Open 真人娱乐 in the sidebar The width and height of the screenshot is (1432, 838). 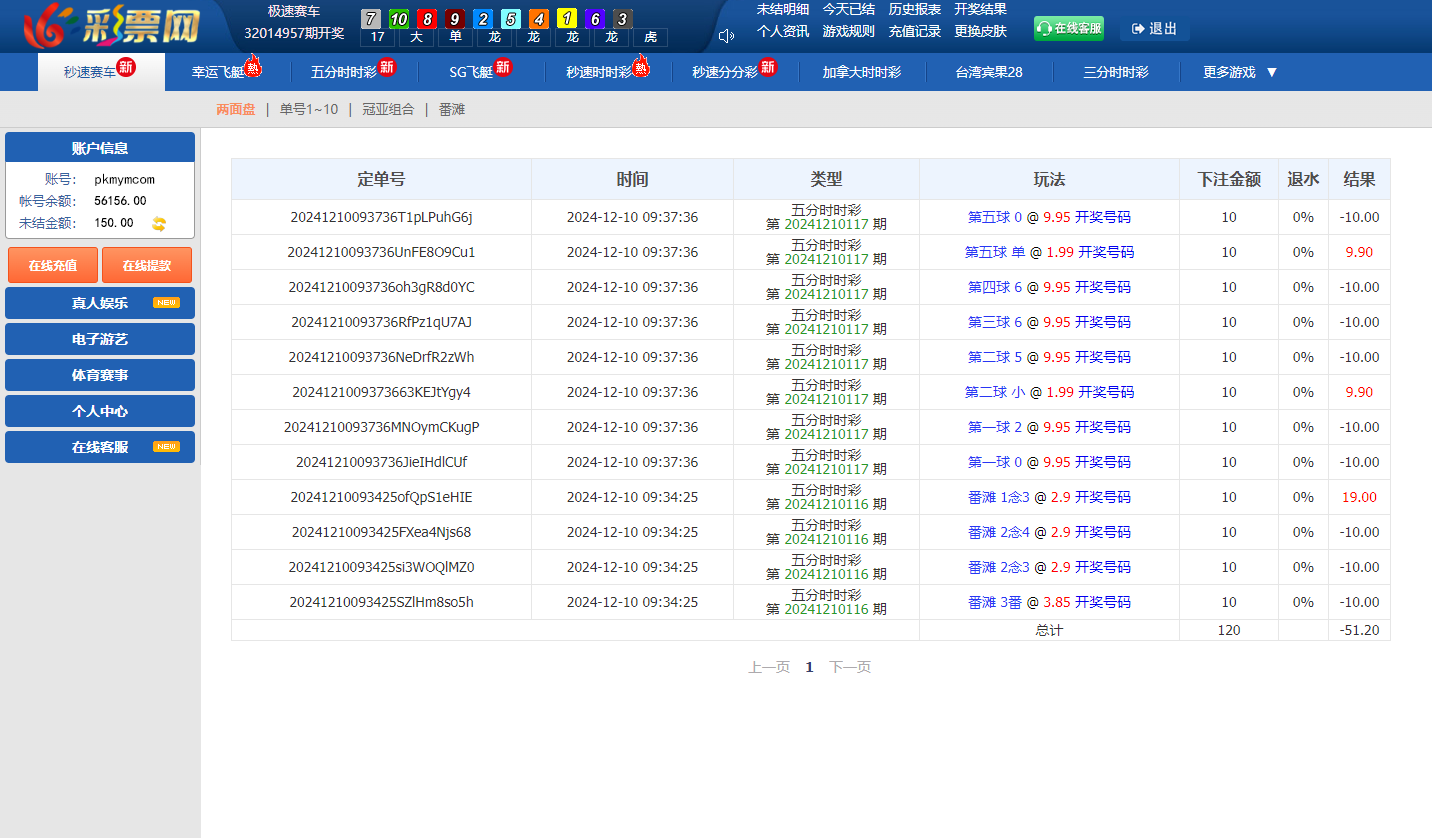[100, 303]
